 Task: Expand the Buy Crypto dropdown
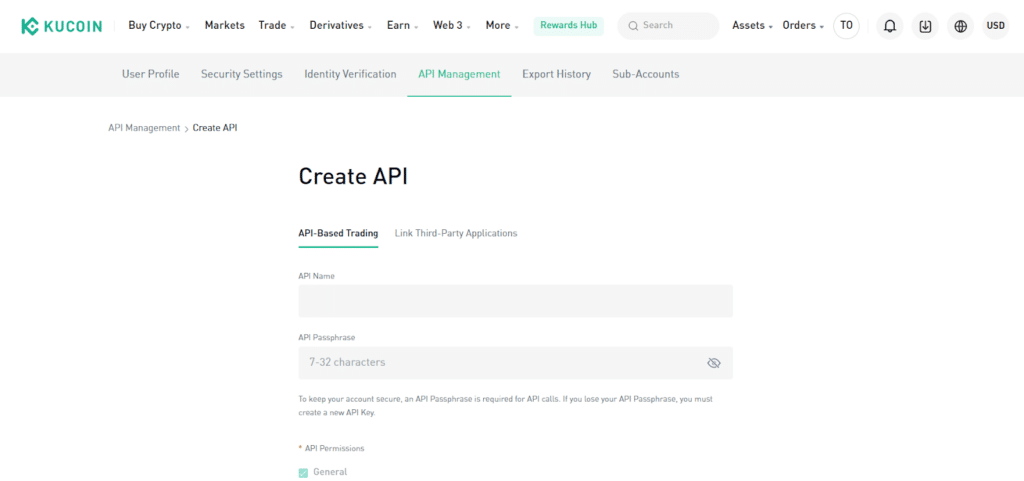coord(159,25)
